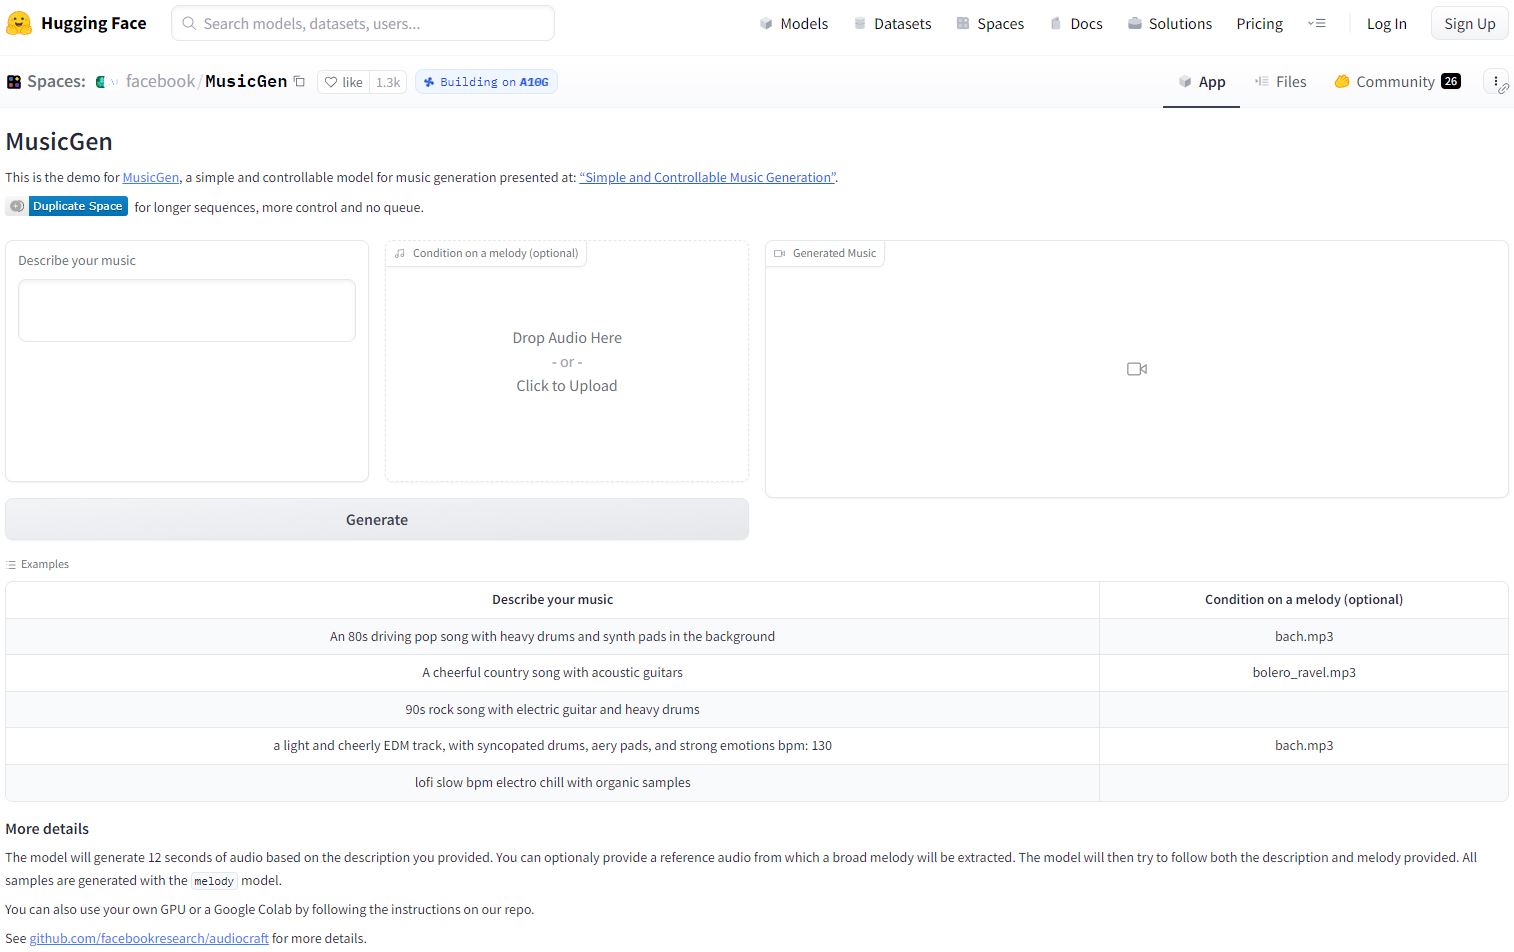Select the lofi slow bpm electro chill example
This screenshot has height=952, width=1514.
[x=552, y=783]
